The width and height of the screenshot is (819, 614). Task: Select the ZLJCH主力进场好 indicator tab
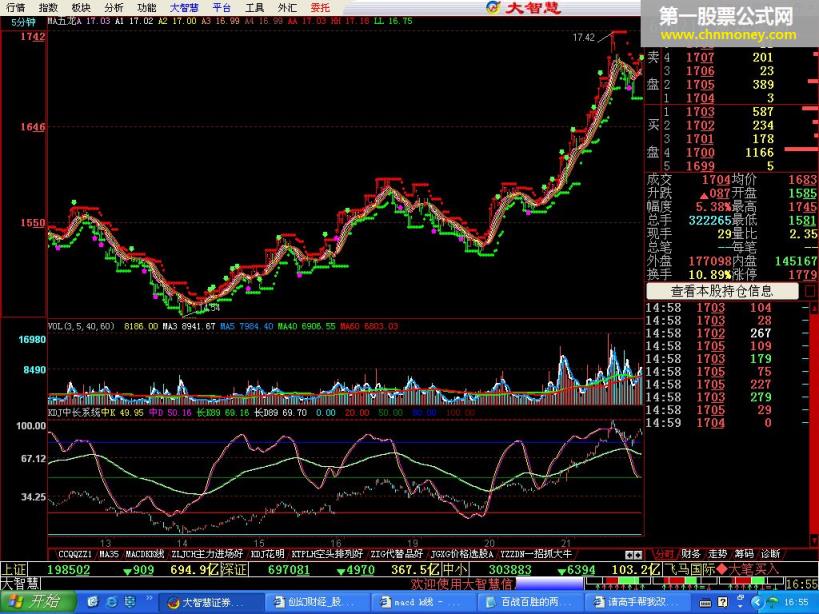pos(207,554)
